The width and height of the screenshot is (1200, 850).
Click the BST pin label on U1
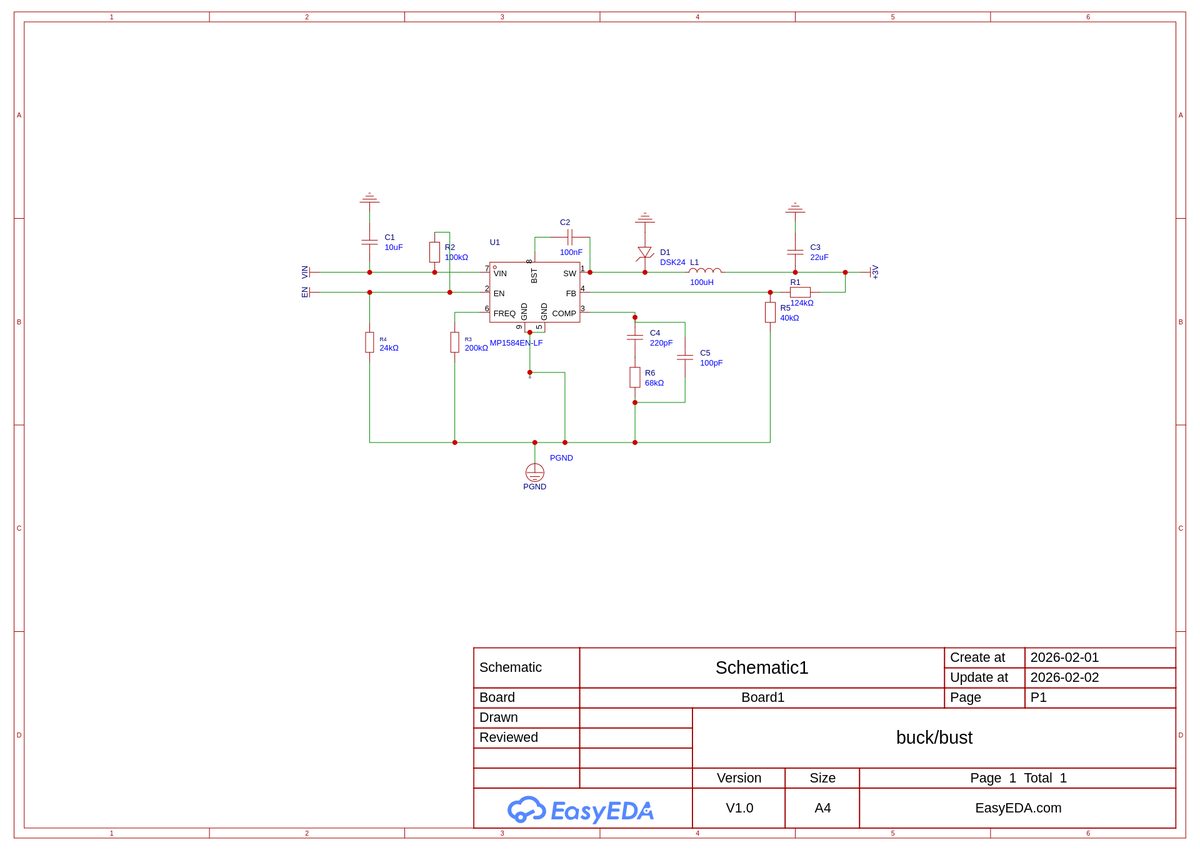(534, 275)
